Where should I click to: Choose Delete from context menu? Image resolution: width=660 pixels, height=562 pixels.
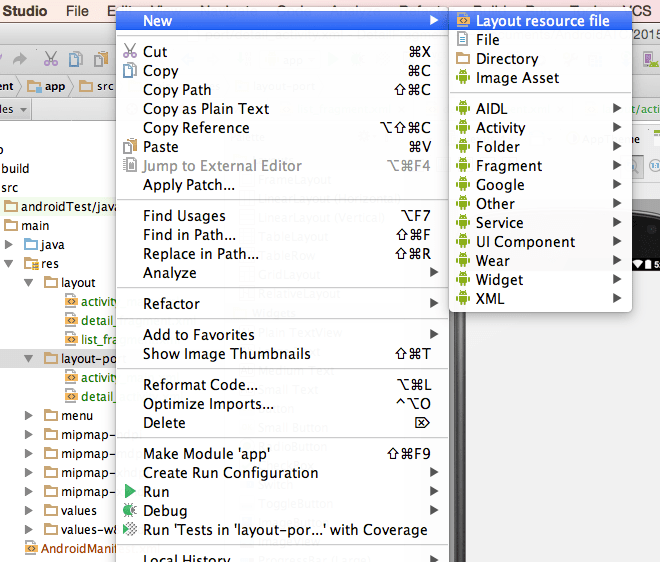[x=282, y=423]
